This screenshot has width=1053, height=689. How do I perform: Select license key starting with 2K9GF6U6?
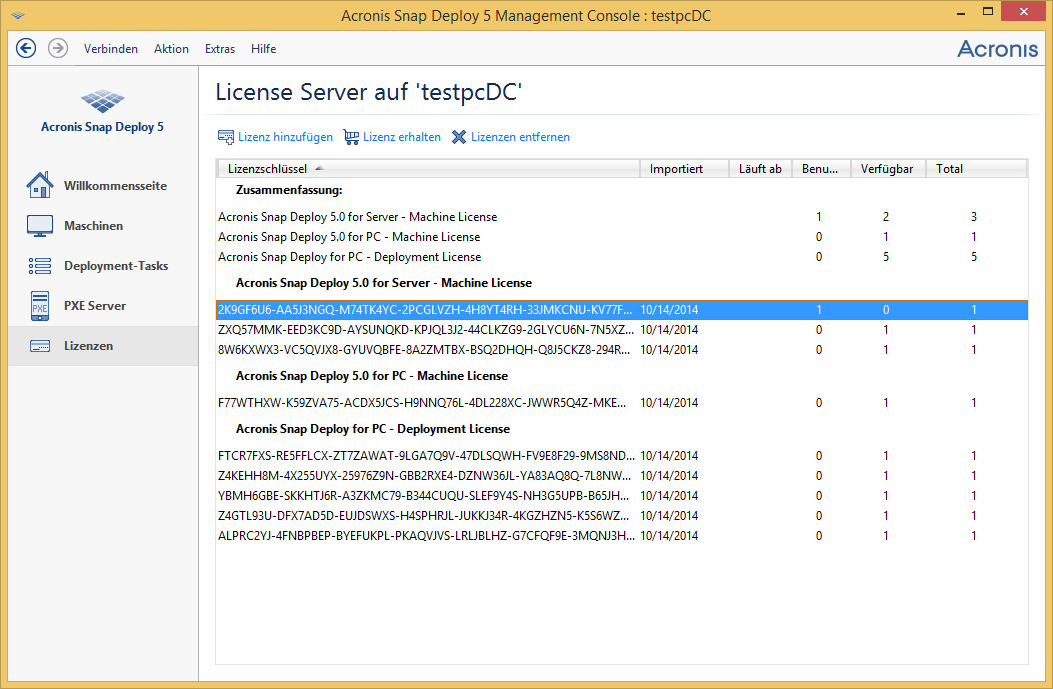click(622, 310)
